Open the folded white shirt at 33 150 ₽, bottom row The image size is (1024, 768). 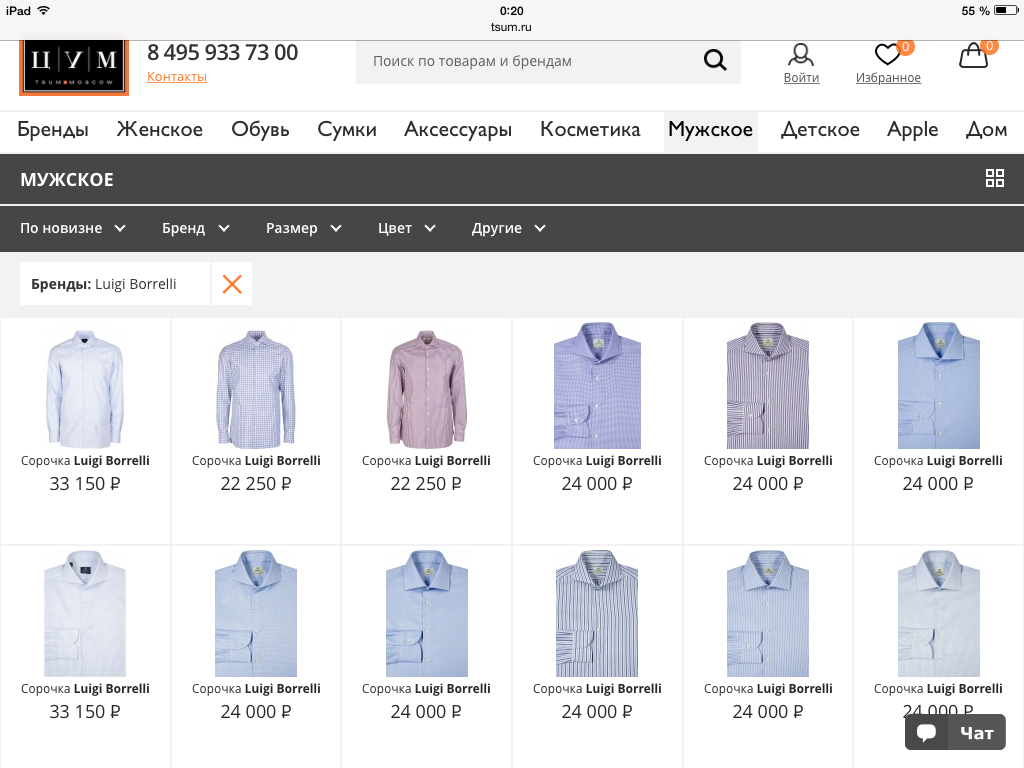[x=85, y=613]
